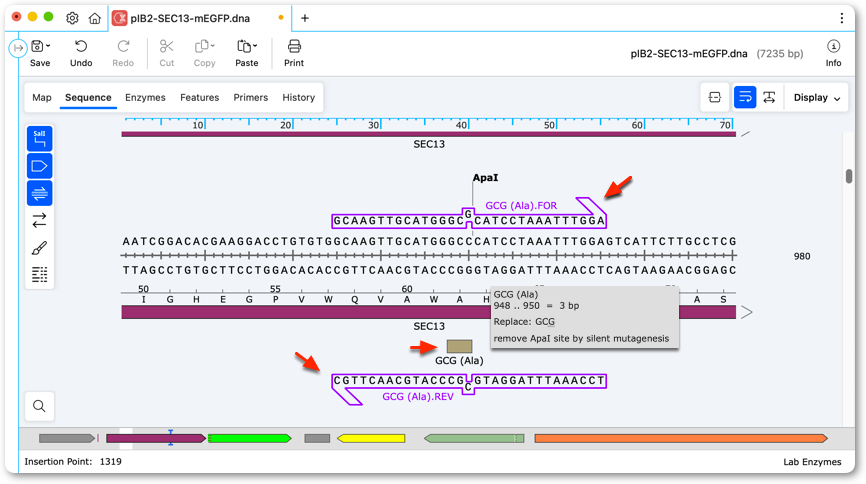
Task: Click the Redo button
Action: point(123,54)
